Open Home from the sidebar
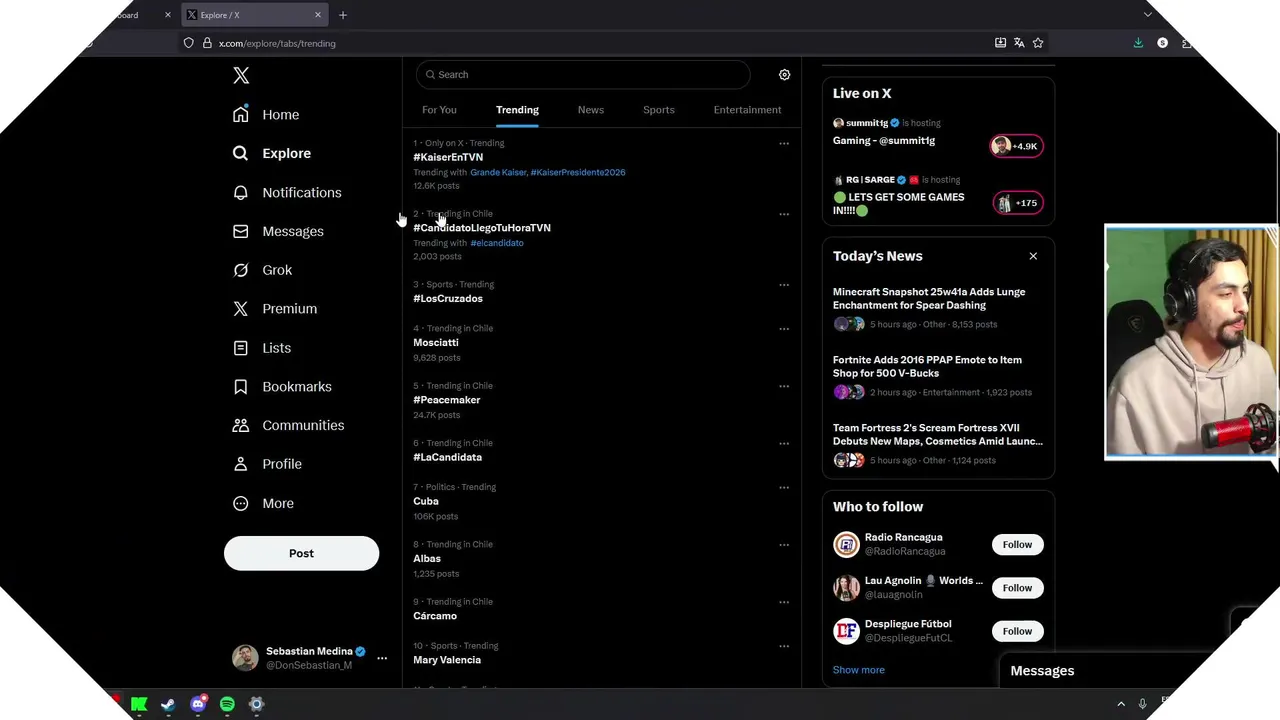 click(266, 115)
